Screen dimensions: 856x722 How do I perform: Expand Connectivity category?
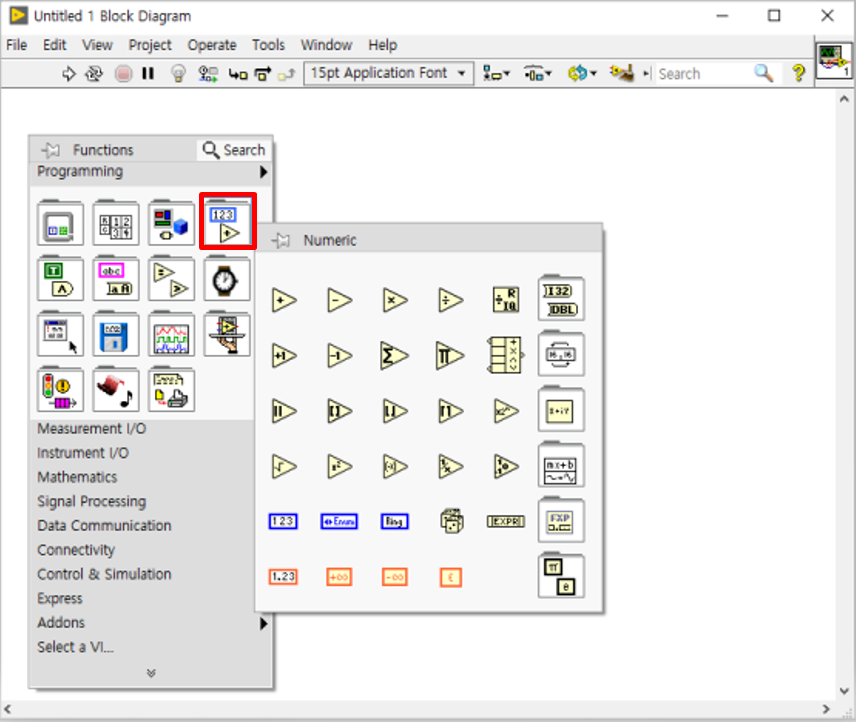pos(76,550)
